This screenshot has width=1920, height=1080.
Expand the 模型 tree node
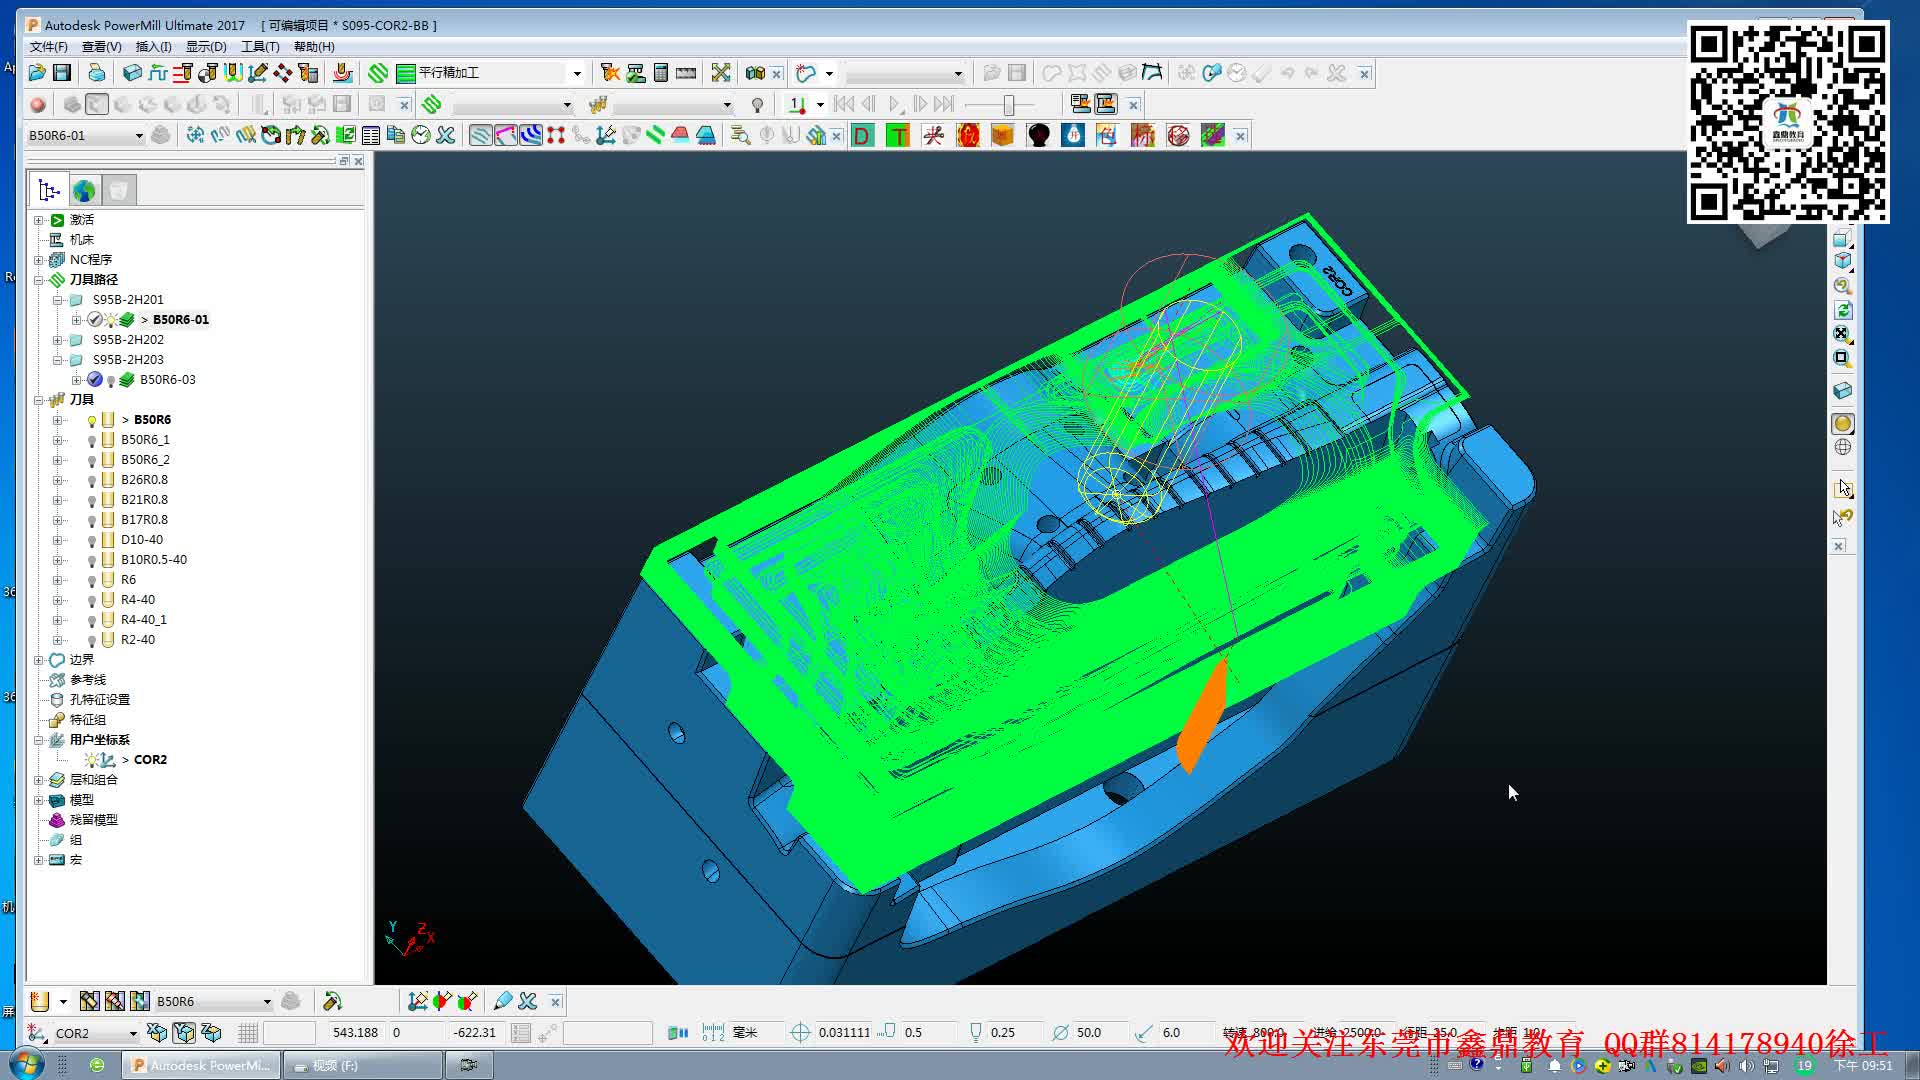coord(39,800)
